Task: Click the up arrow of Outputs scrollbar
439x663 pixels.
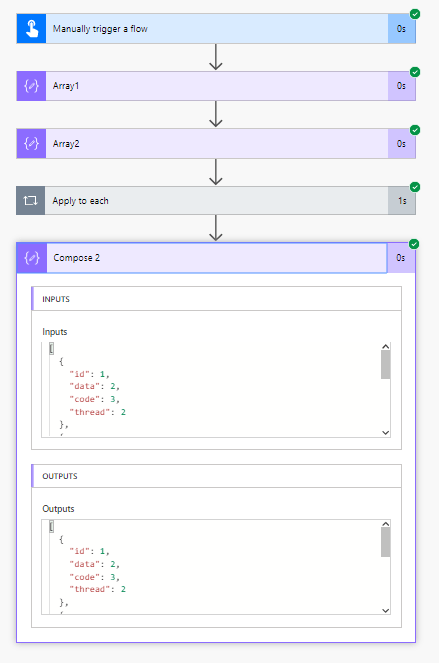Action: click(x=385, y=524)
